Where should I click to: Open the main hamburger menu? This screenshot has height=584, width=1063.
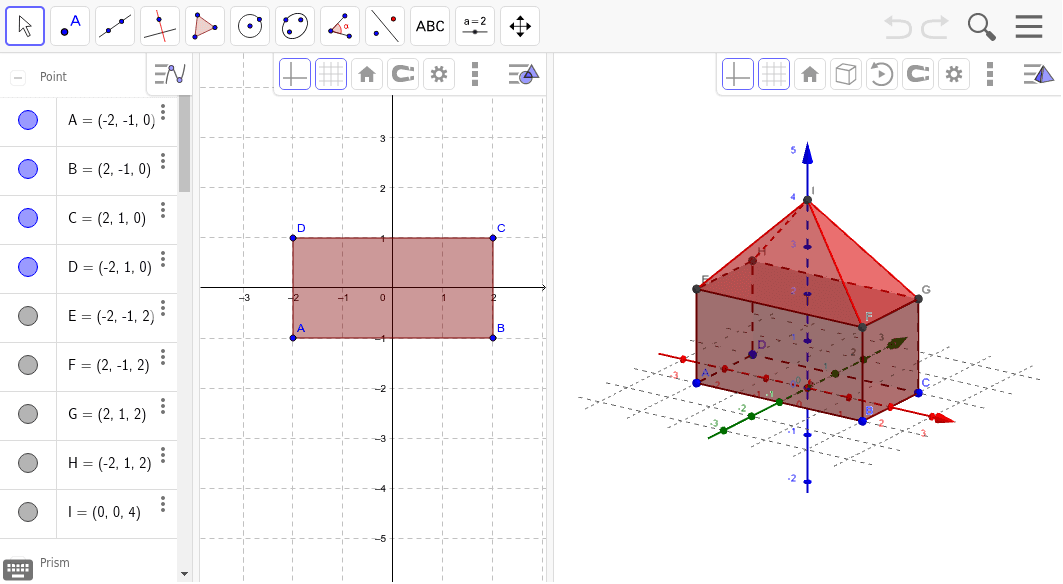pyautogui.click(x=1028, y=26)
